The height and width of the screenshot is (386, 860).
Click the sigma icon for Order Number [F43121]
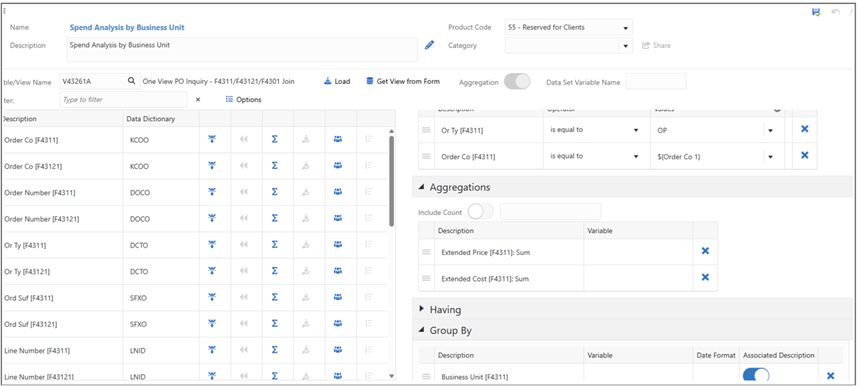pyautogui.click(x=274, y=218)
